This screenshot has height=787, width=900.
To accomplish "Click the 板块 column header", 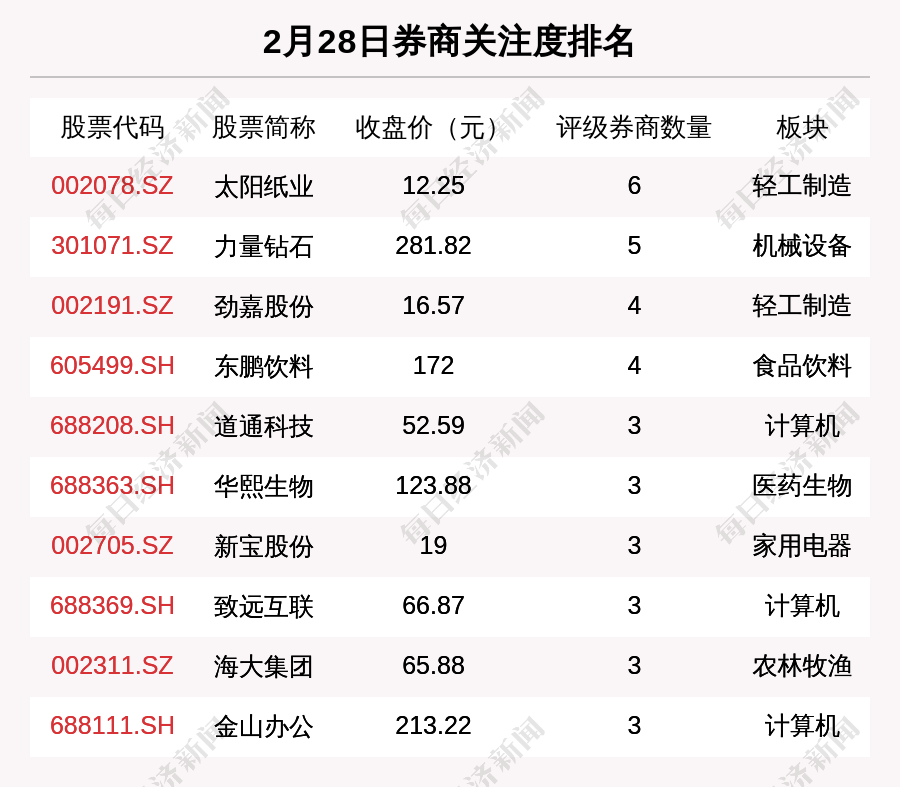I will point(802,127).
